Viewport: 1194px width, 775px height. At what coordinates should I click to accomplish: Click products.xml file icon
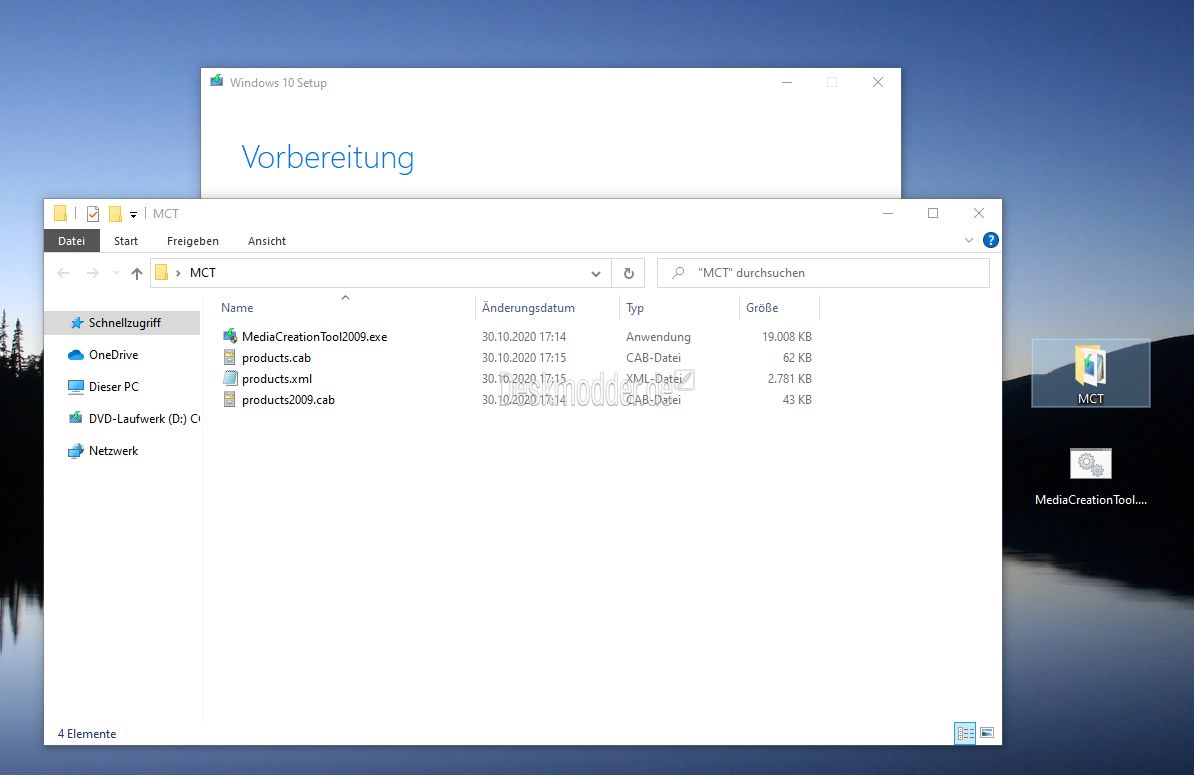230,378
